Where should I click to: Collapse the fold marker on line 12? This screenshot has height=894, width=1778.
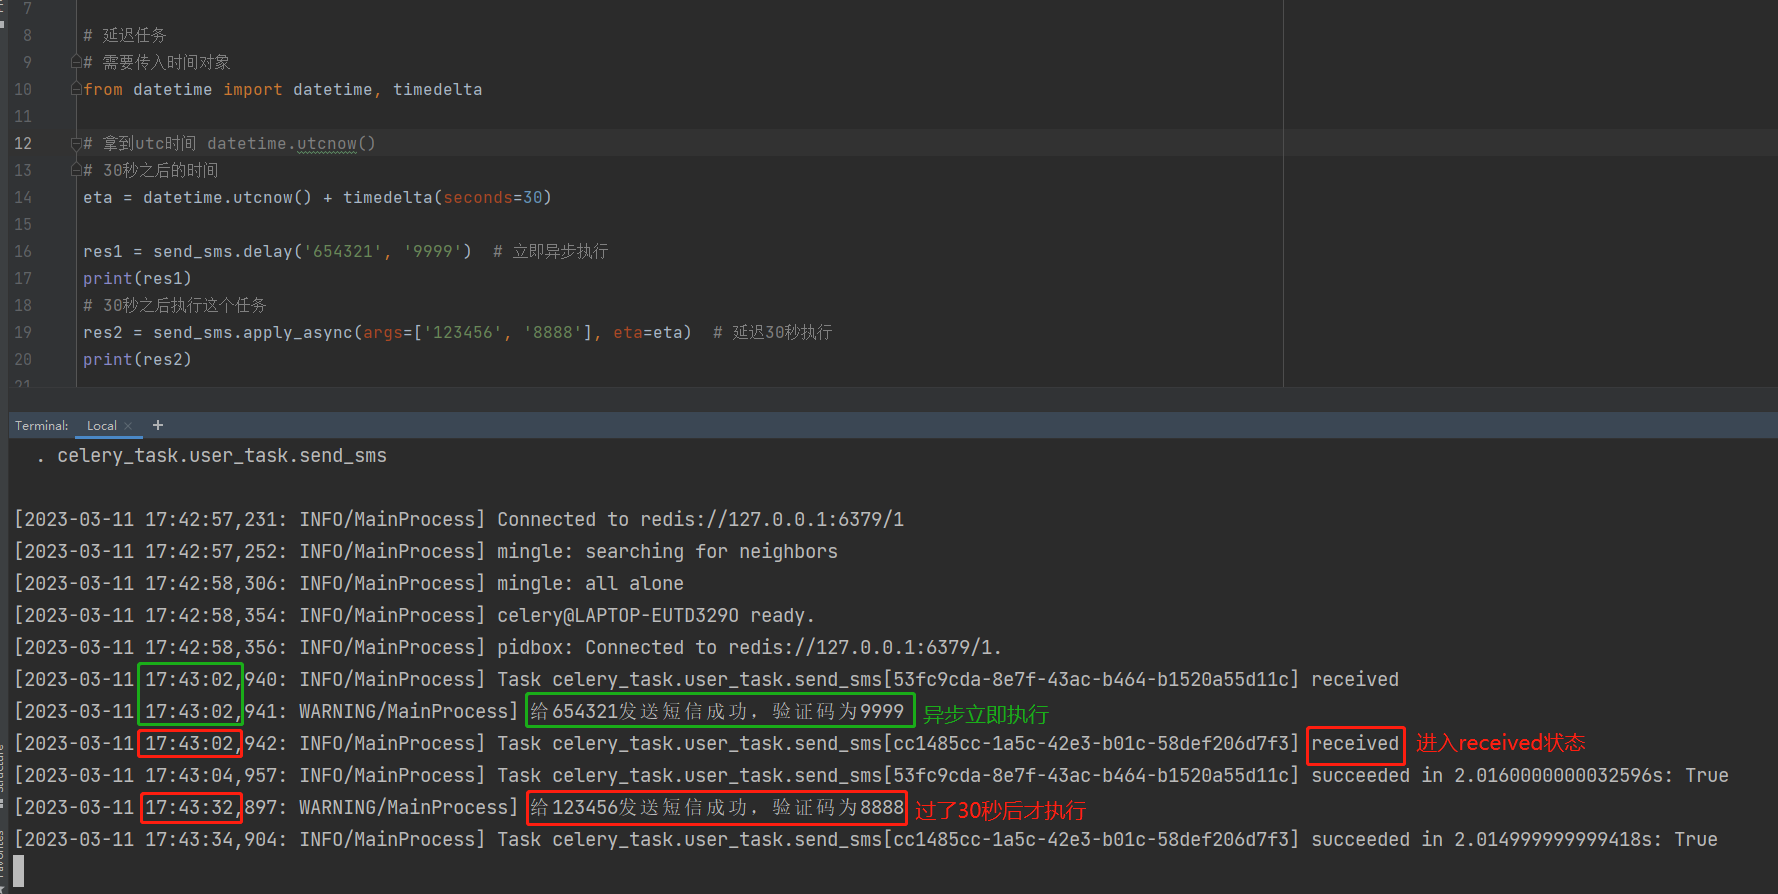point(76,143)
